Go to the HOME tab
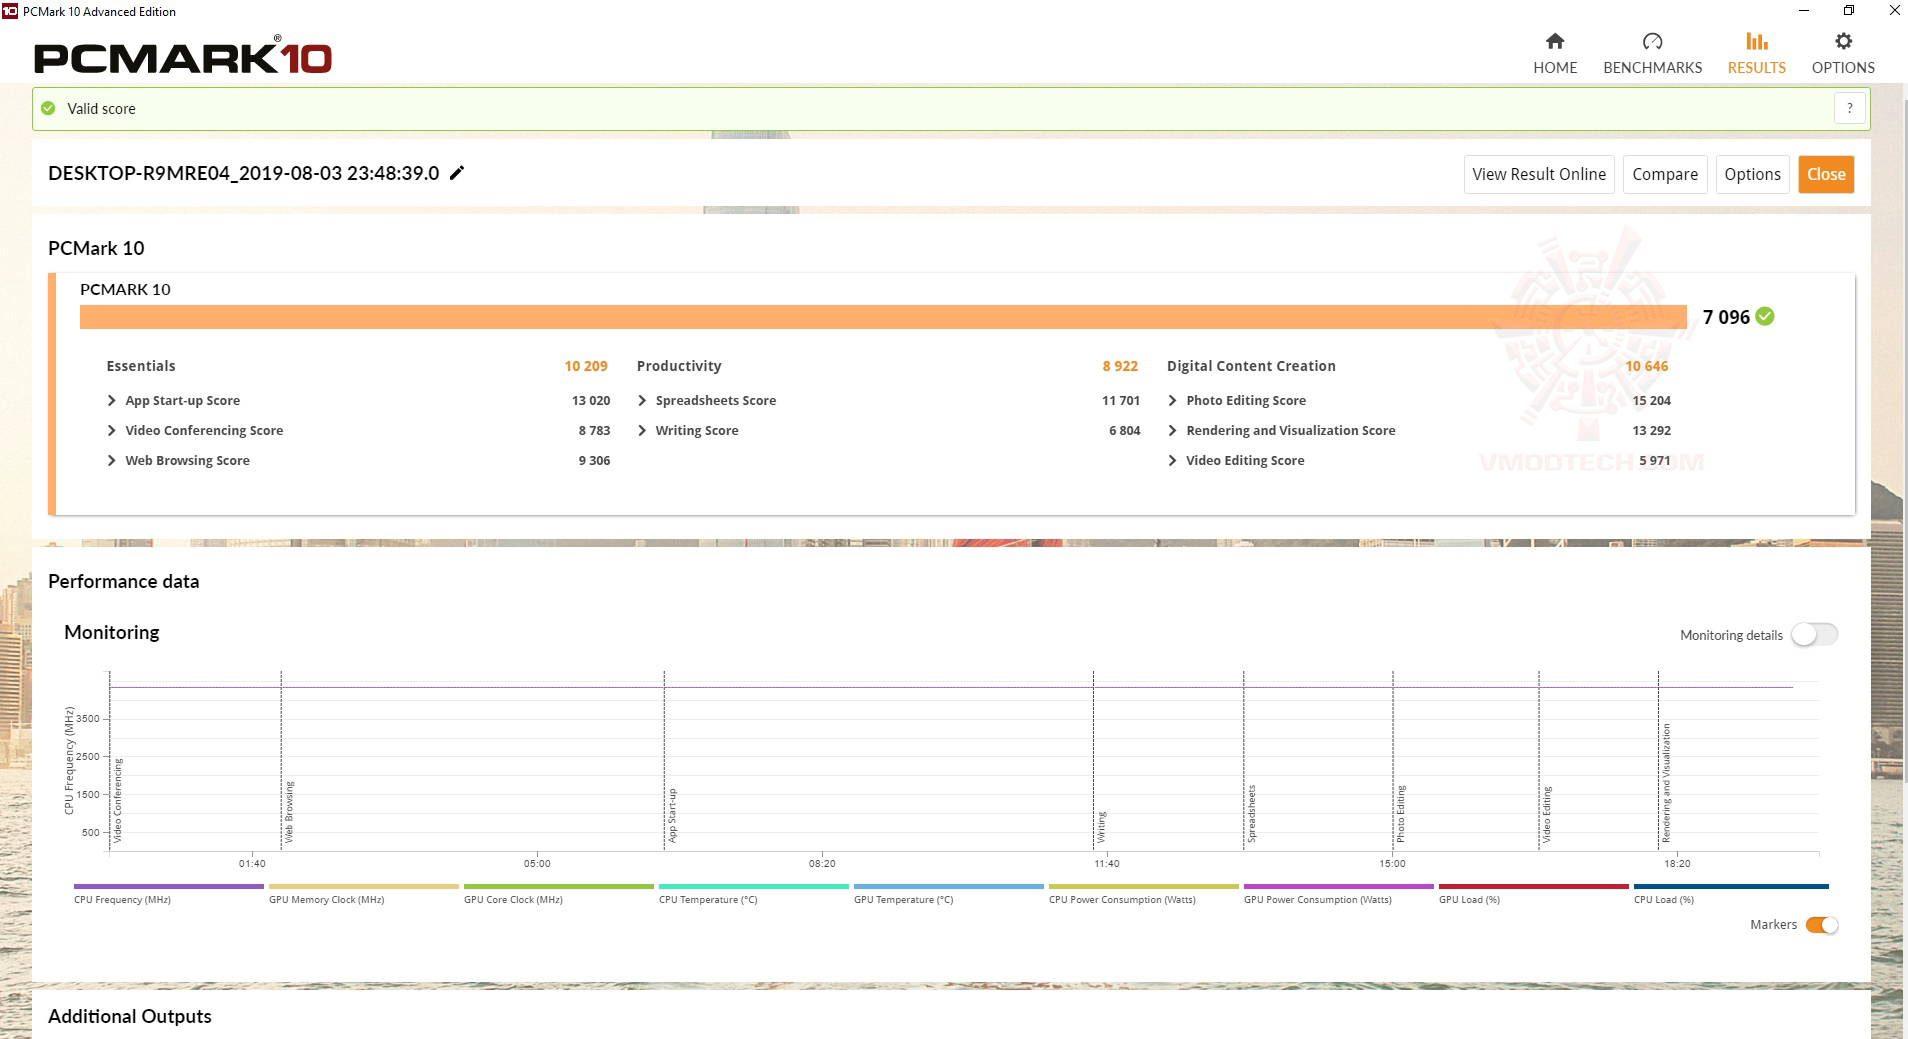 point(1555,68)
